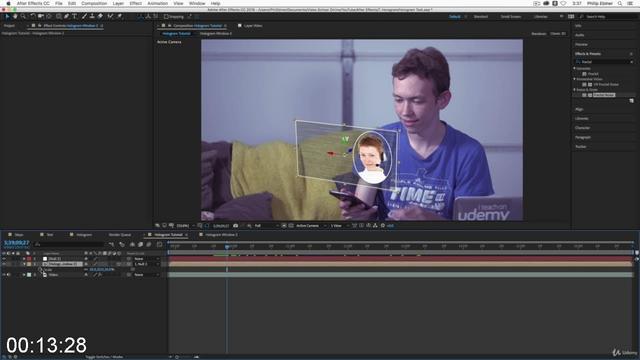
Task: Select the Pen tool
Action: tap(67, 16)
